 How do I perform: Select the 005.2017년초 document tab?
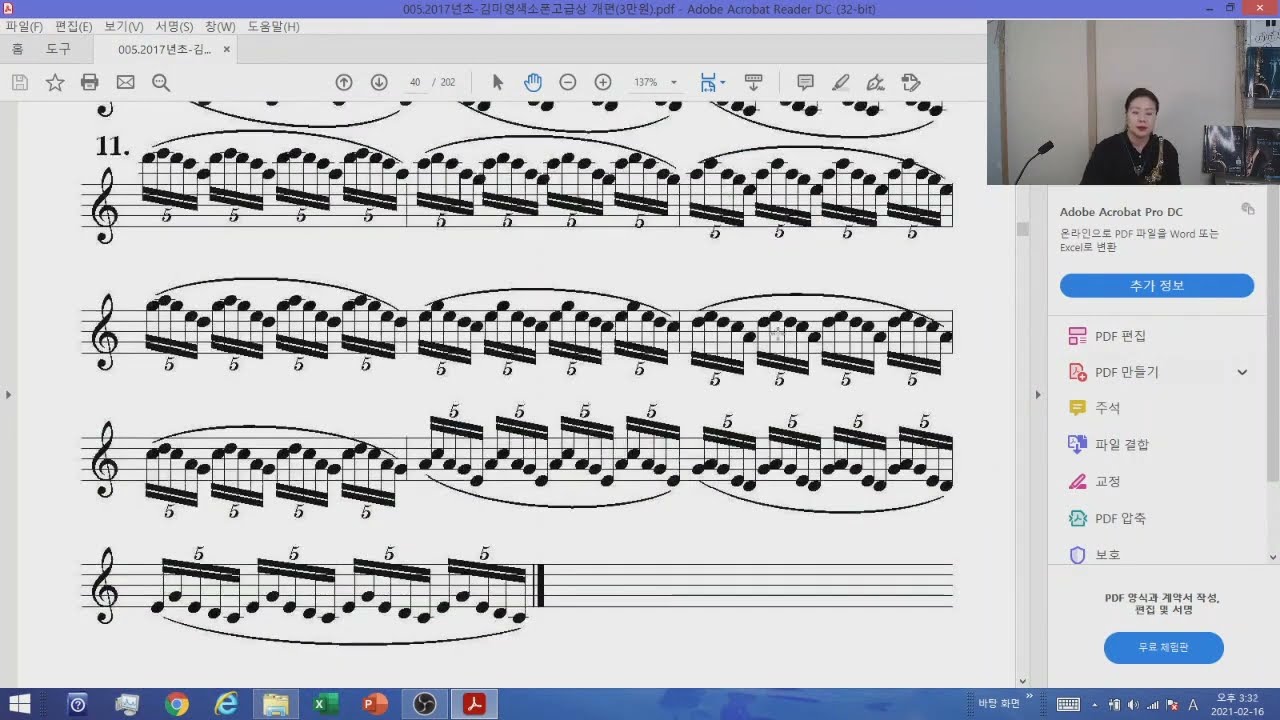click(x=164, y=49)
